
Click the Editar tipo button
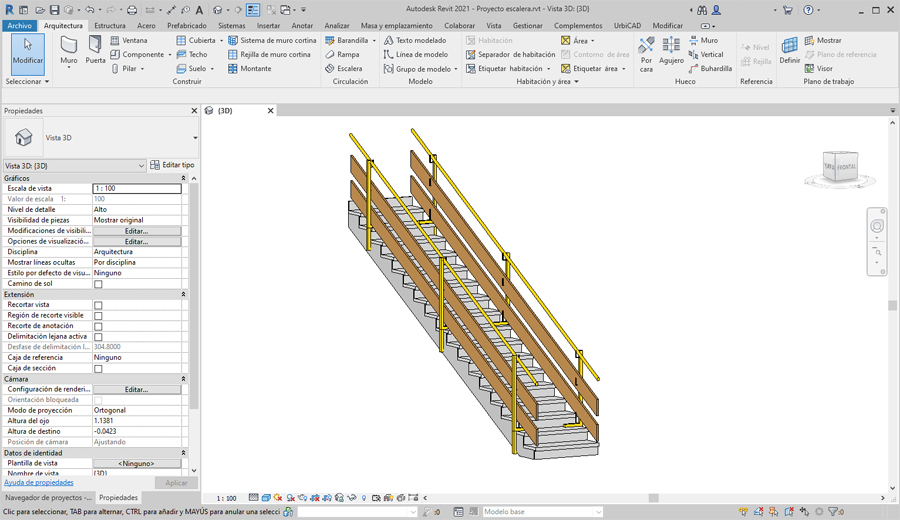pos(172,165)
